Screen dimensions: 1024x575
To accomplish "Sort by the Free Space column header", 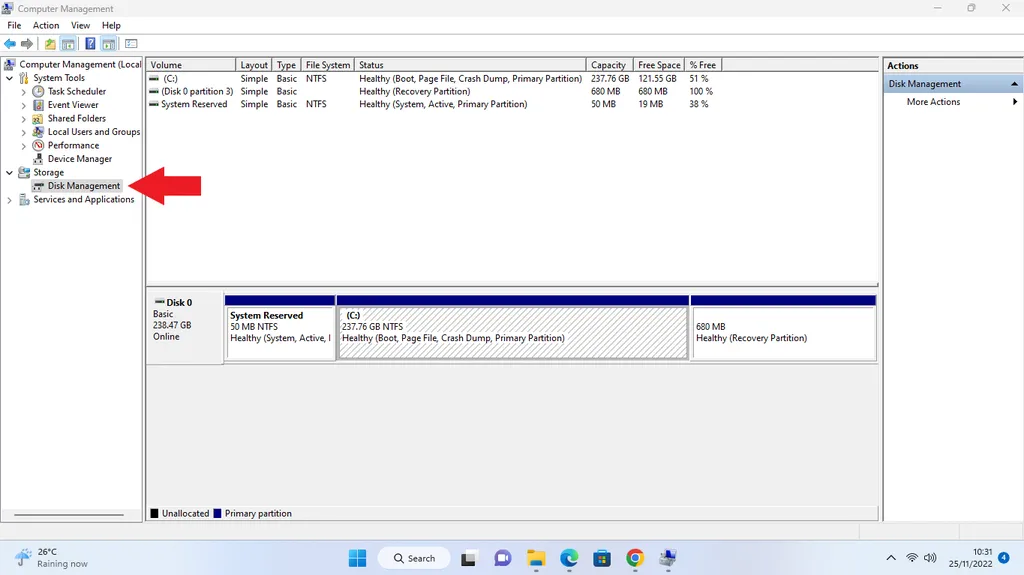I will [659, 65].
